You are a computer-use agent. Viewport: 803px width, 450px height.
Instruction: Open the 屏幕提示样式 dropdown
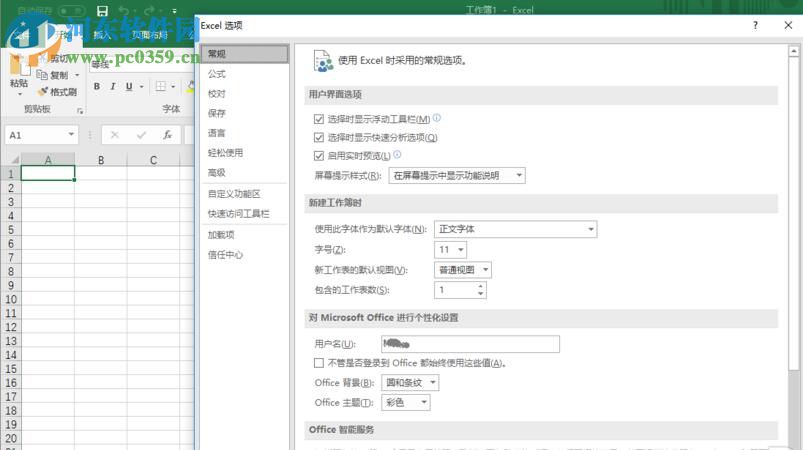coord(457,176)
